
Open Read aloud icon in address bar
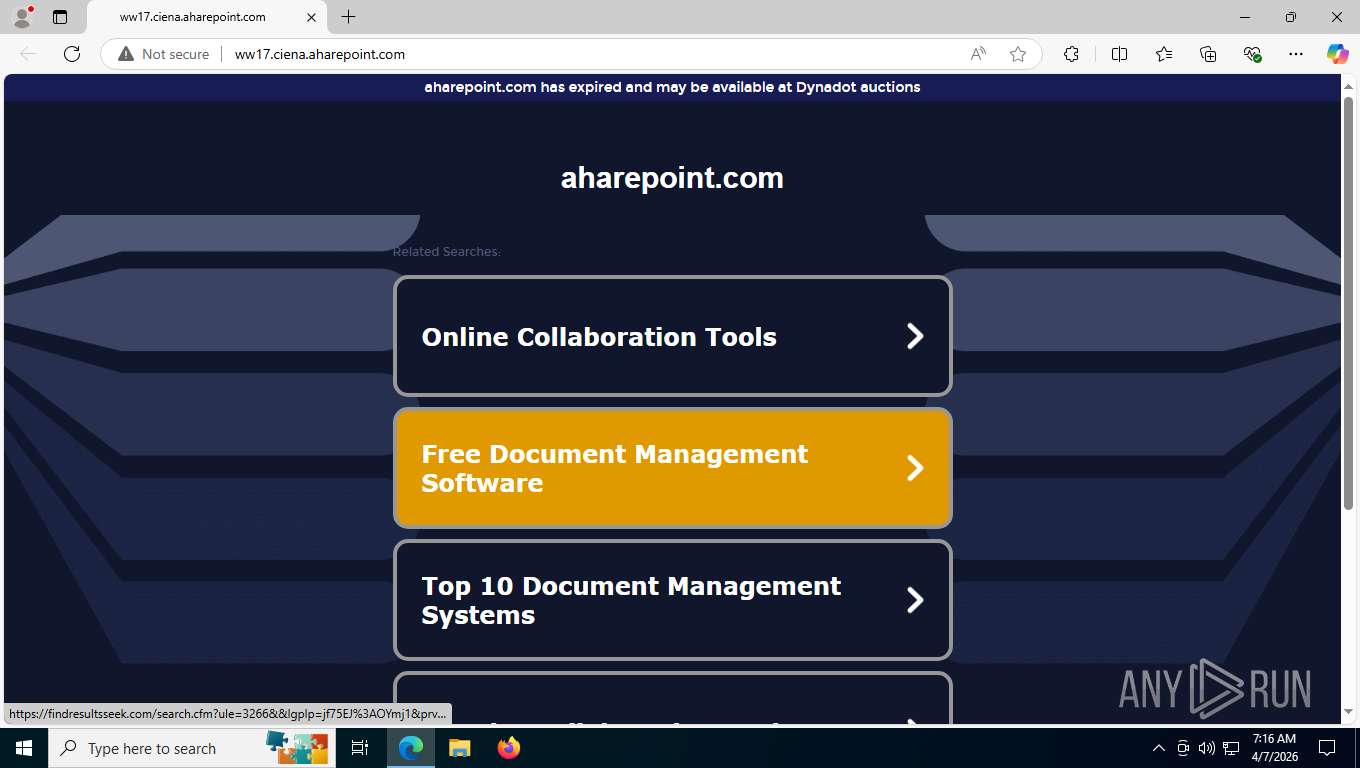click(978, 54)
